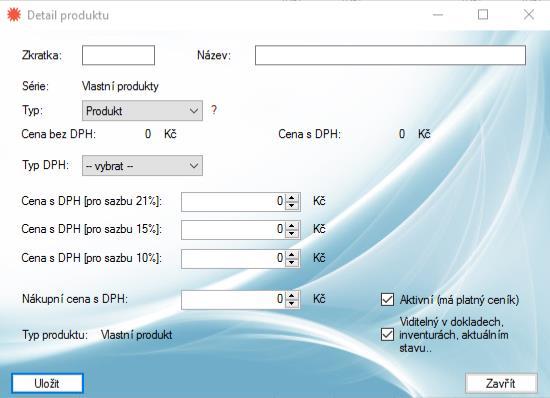
Task: Toggle Viditelný v dokladech checkbox
Action: pyautogui.click(x=387, y=335)
